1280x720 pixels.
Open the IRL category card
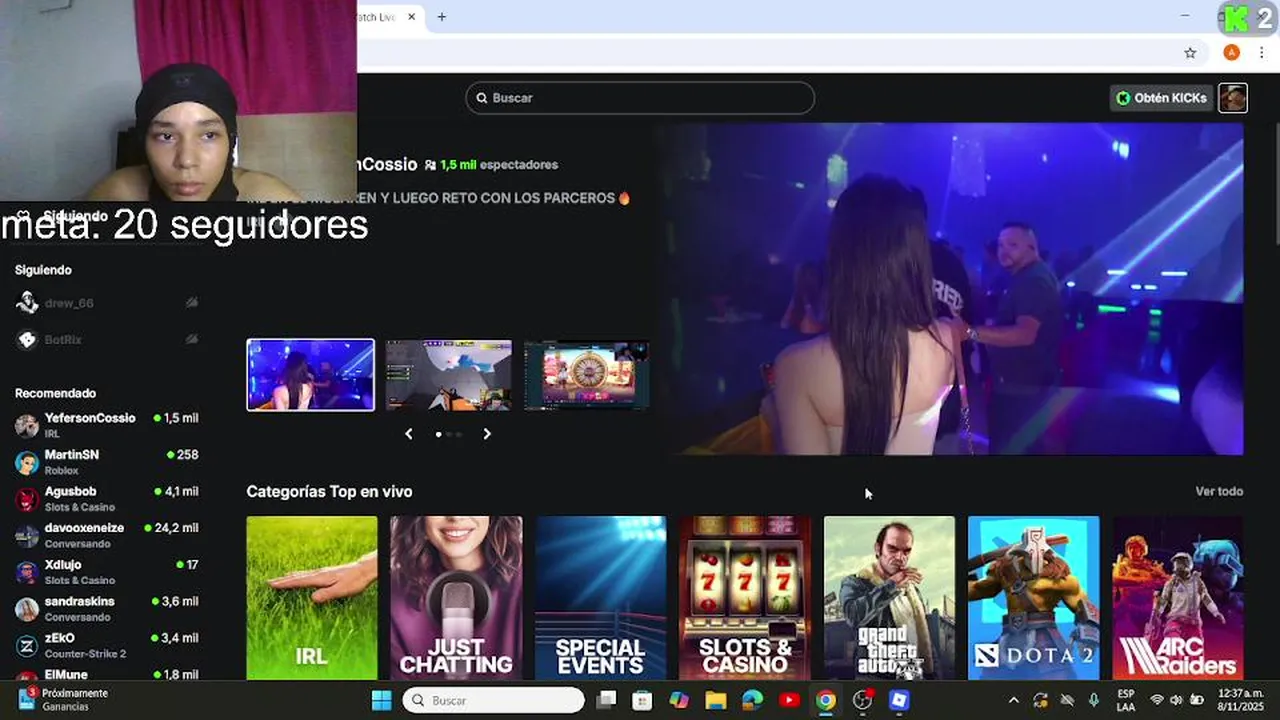312,598
